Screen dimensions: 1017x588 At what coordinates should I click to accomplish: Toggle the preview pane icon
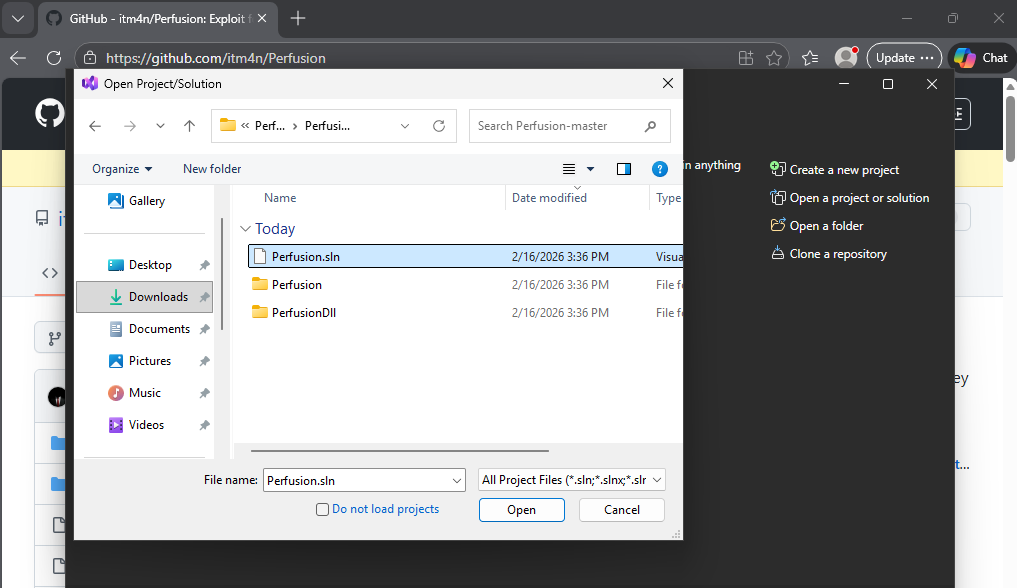[624, 169]
